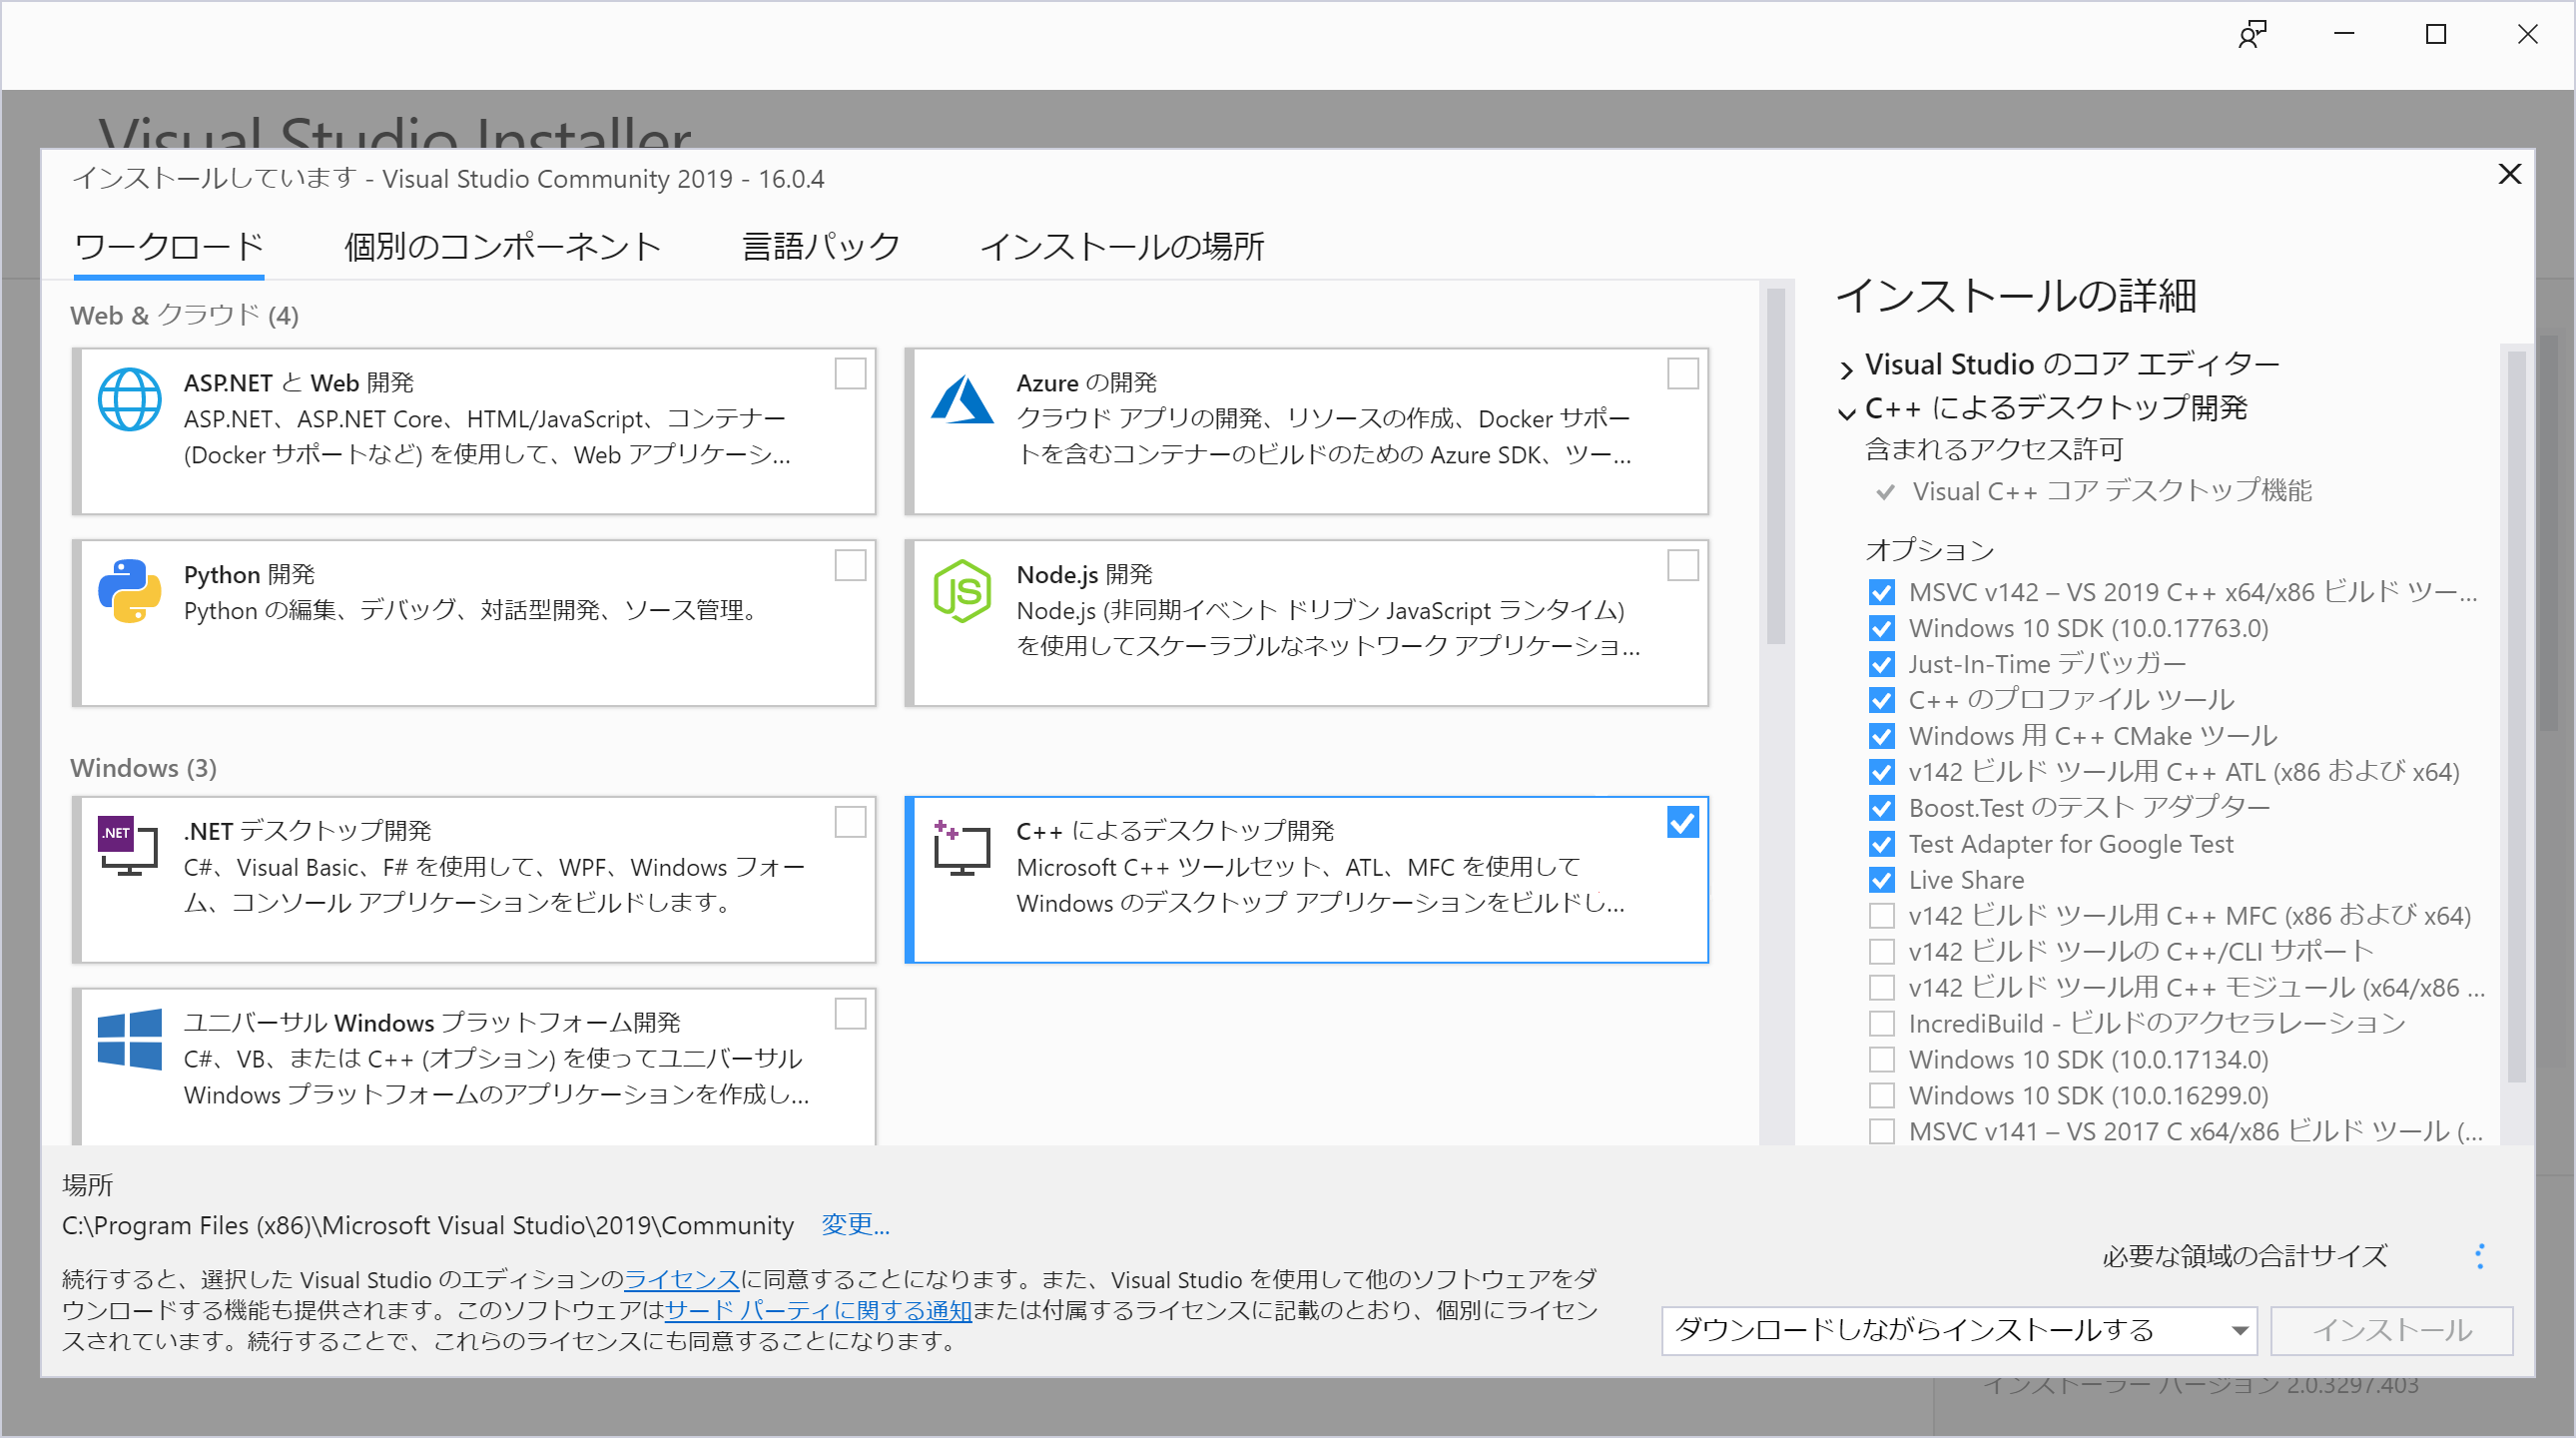The image size is (2576, 1438).
Task: Select the Node.js 開発 workload card title
Action: click(x=1084, y=575)
